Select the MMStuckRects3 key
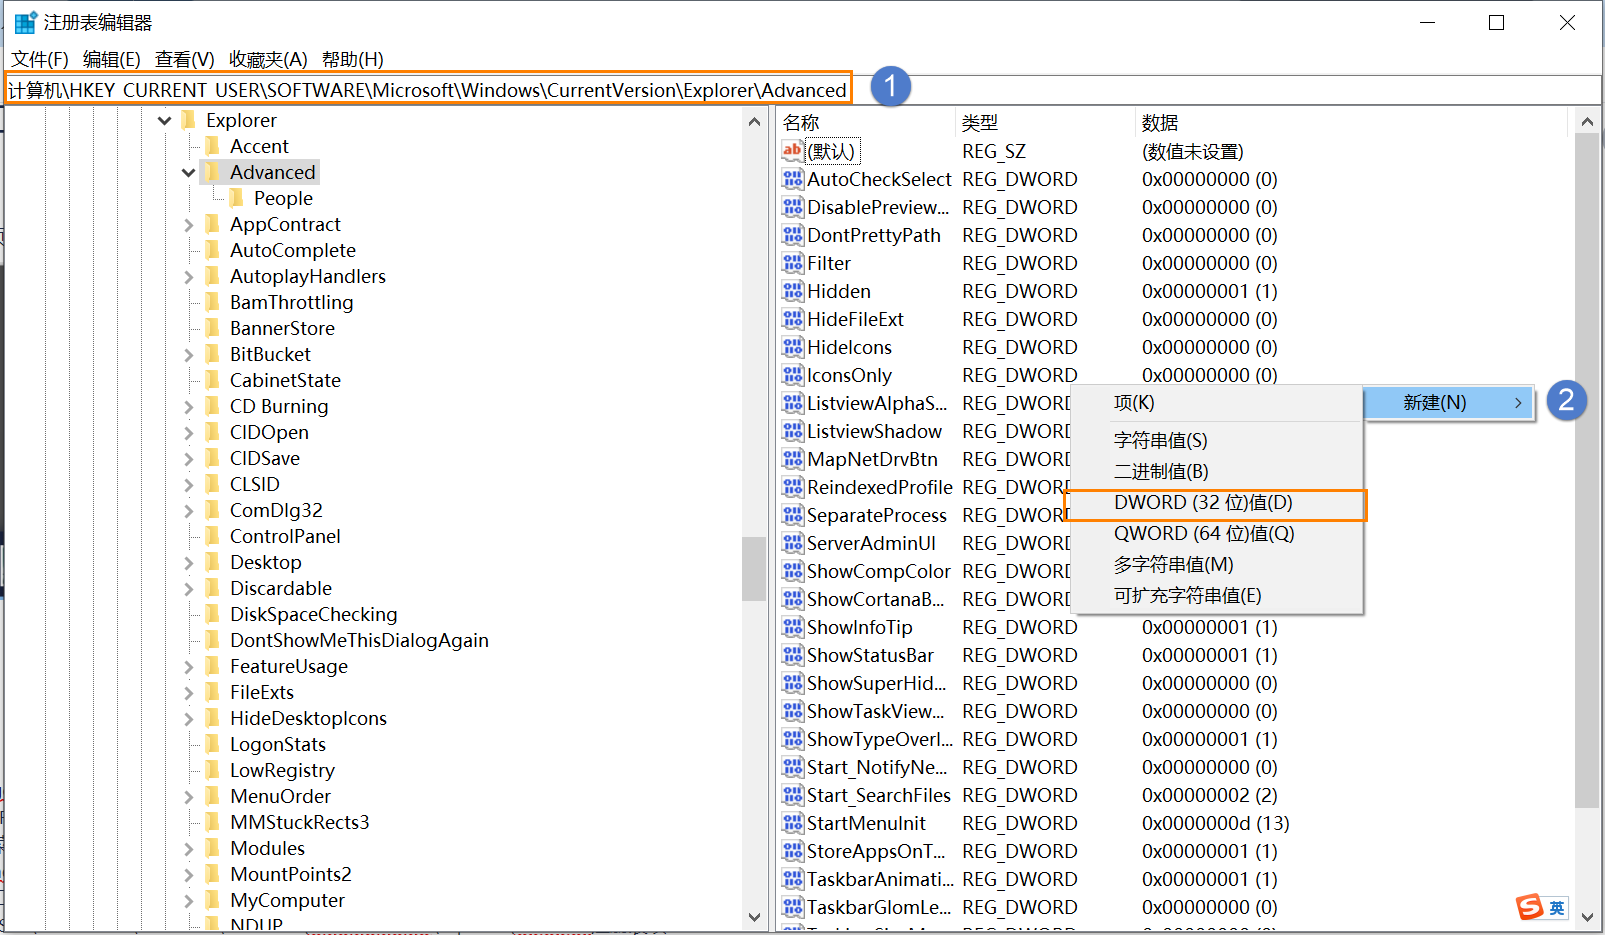 coord(299,823)
